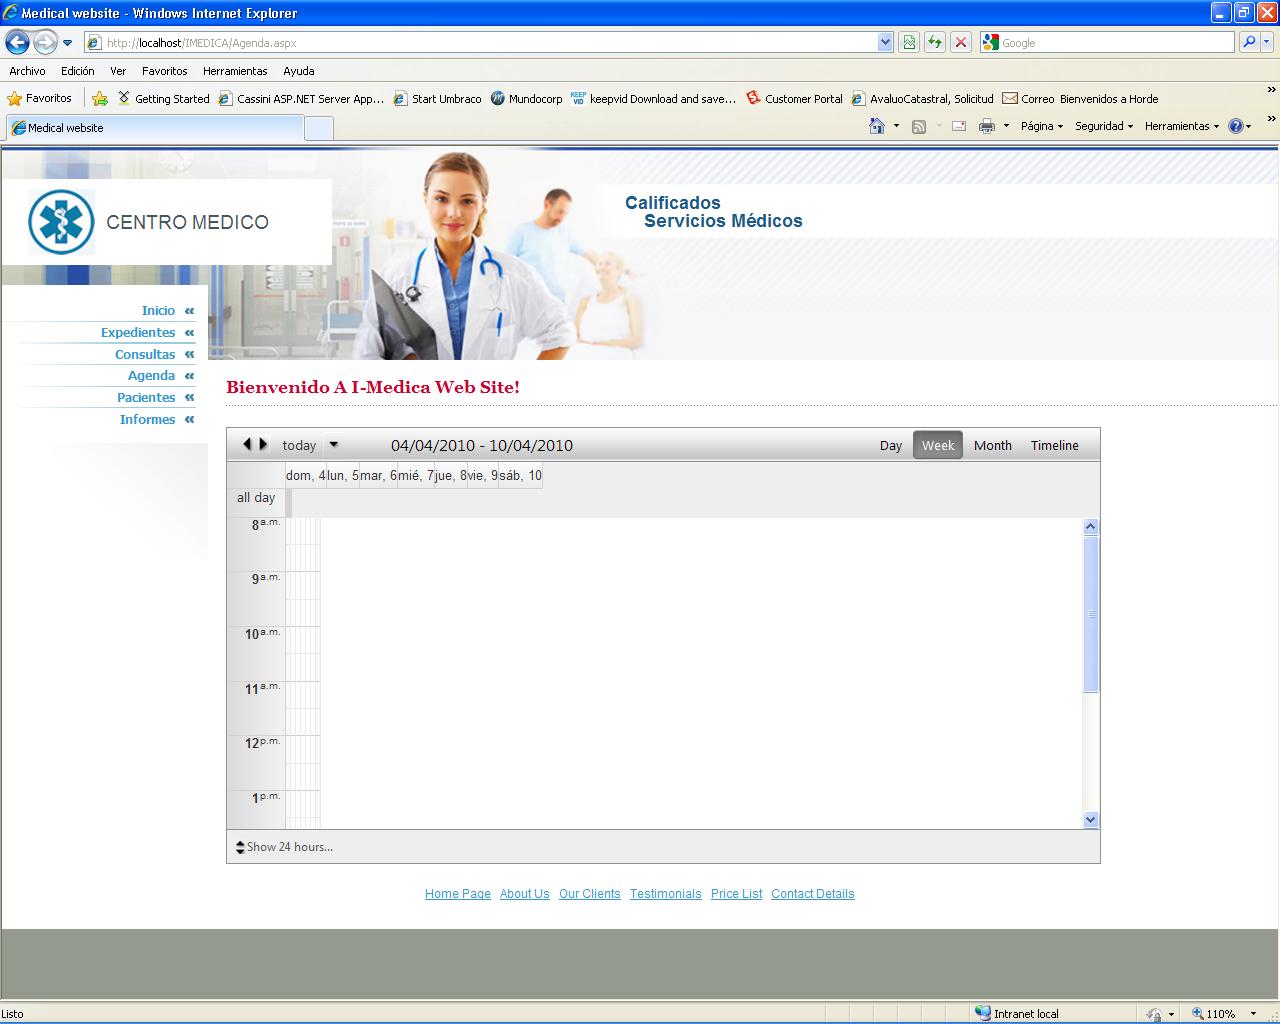Switch scheduler to Timeline view
The image size is (1280, 1024).
(x=1055, y=446)
